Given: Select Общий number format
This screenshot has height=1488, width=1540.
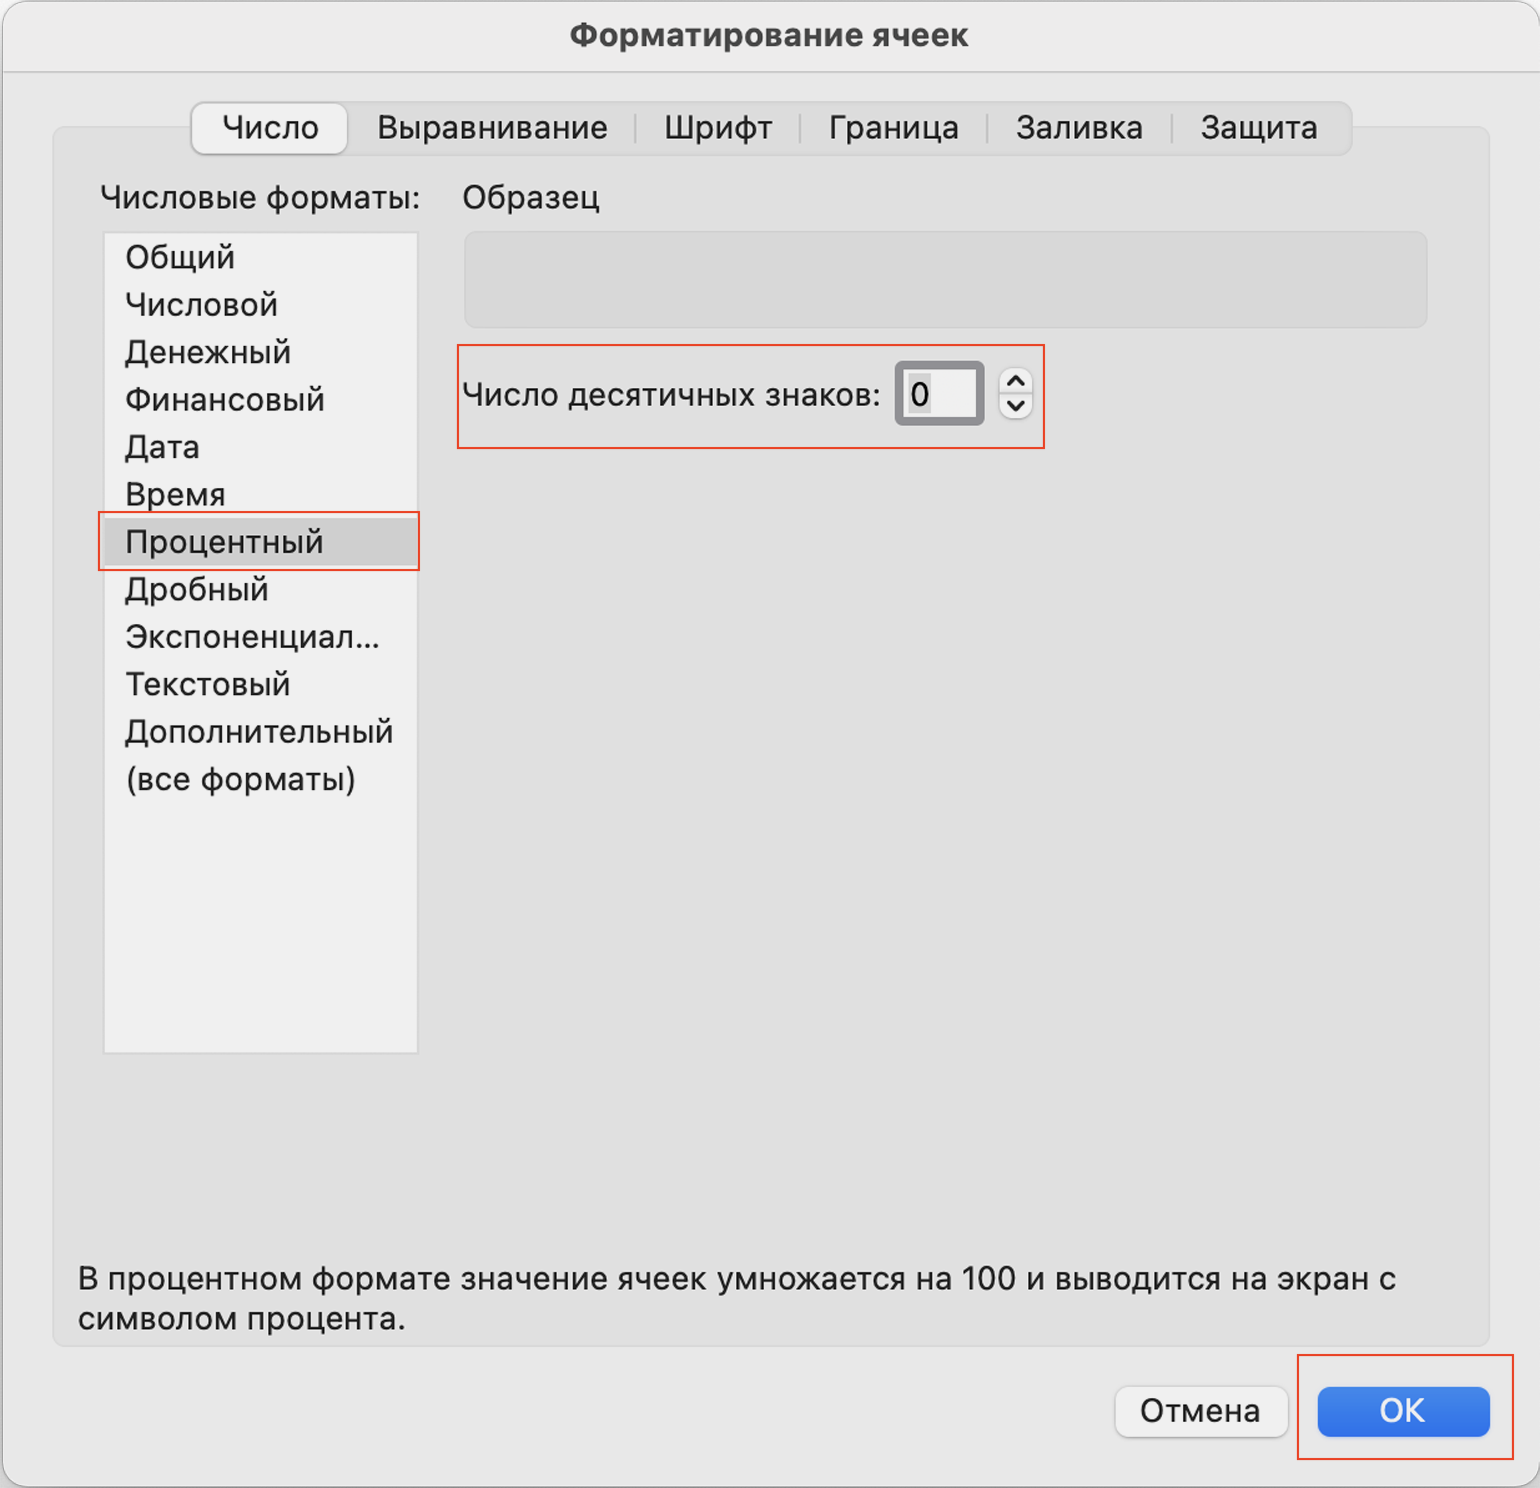Looking at the screenshot, I should click(x=180, y=257).
